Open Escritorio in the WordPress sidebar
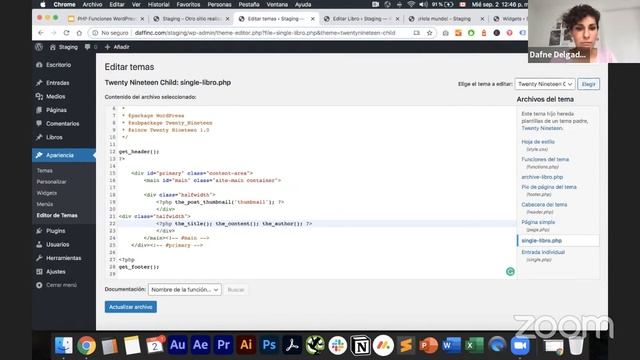640x360 pixels. point(58,65)
